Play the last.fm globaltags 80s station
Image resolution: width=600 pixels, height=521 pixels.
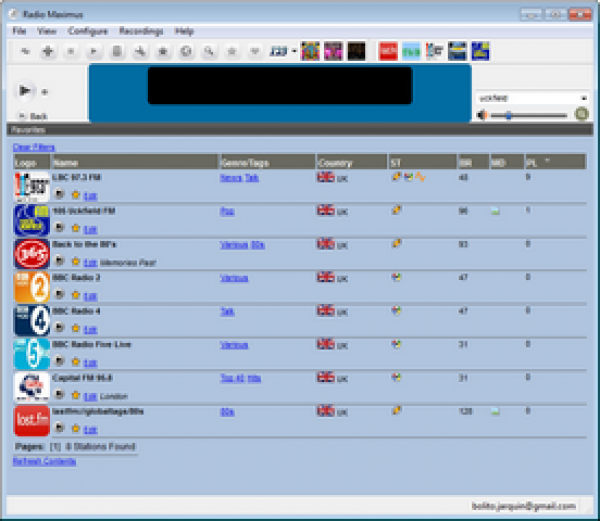click(x=59, y=427)
